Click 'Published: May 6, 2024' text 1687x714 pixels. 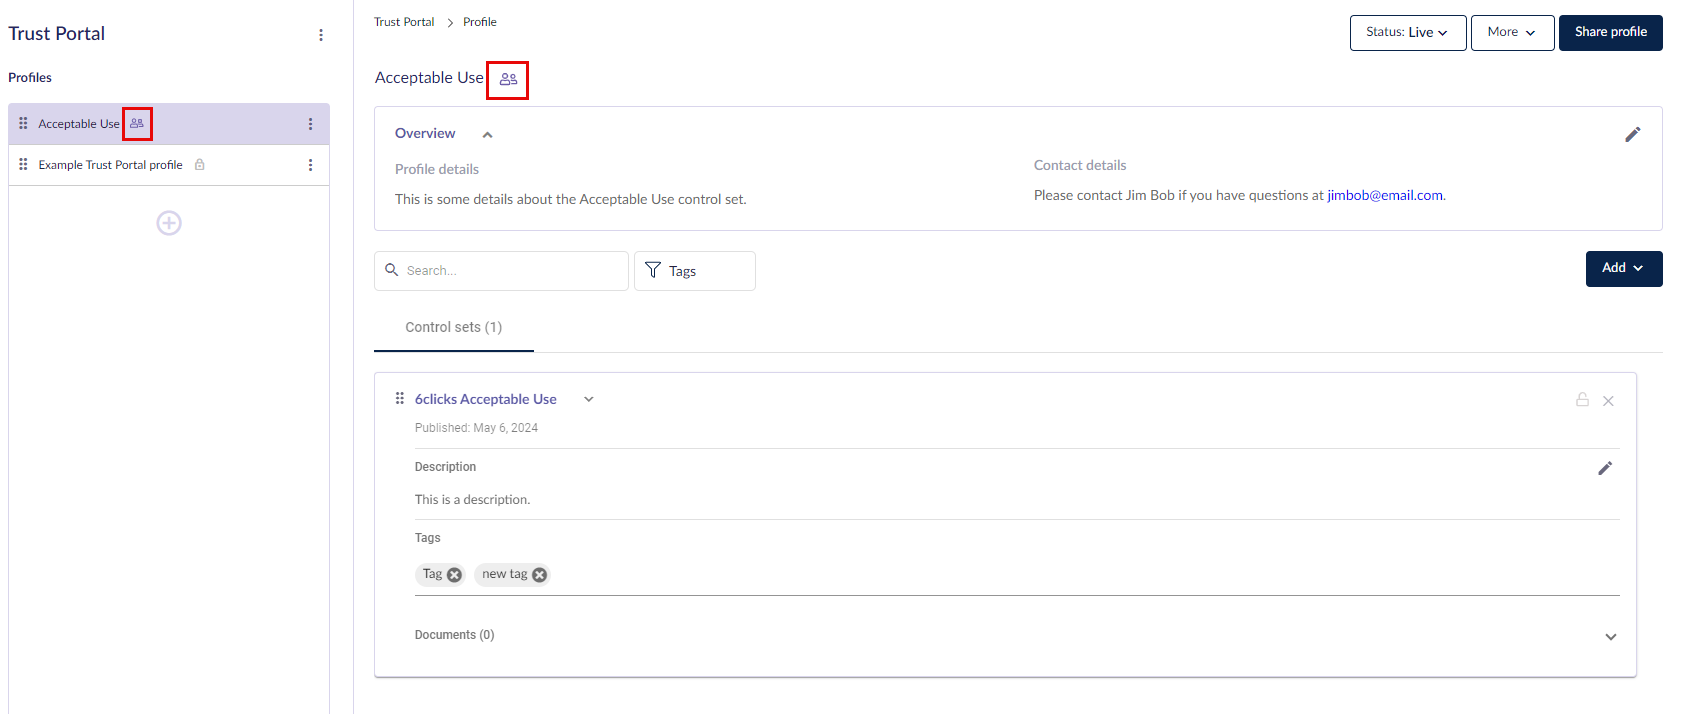click(476, 428)
